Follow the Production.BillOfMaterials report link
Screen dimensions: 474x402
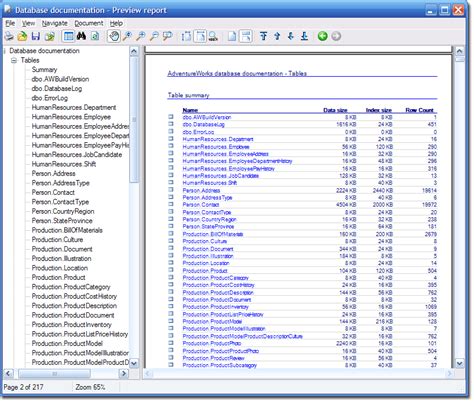click(213, 234)
